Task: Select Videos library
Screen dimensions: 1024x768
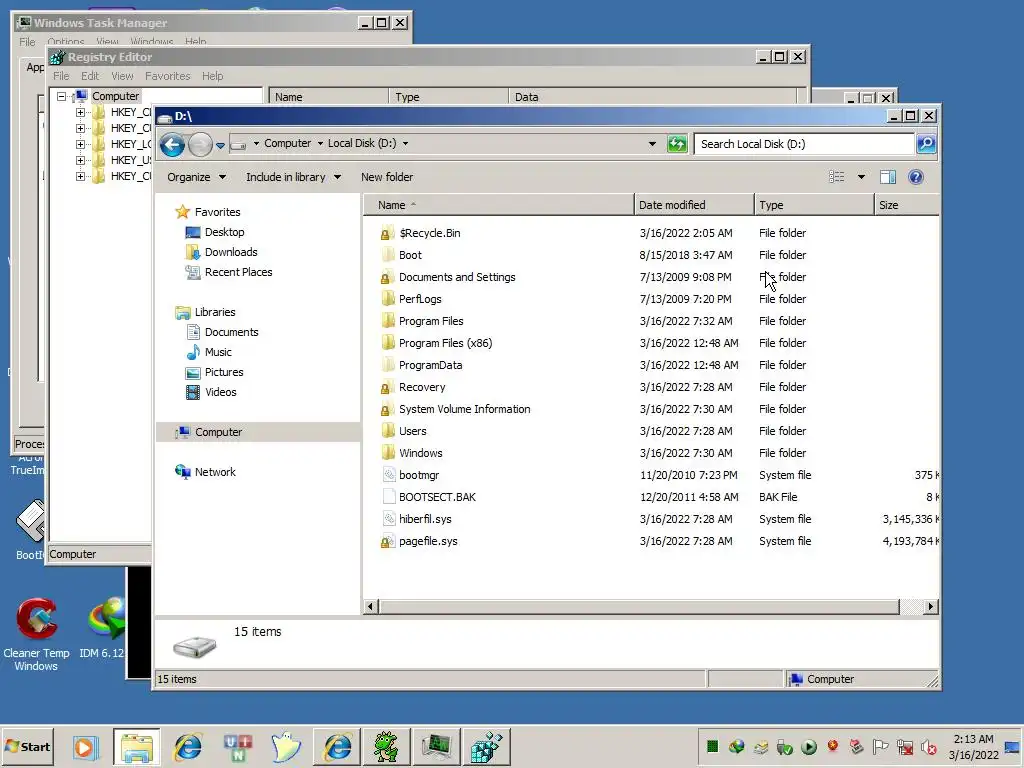Action: click(x=221, y=392)
